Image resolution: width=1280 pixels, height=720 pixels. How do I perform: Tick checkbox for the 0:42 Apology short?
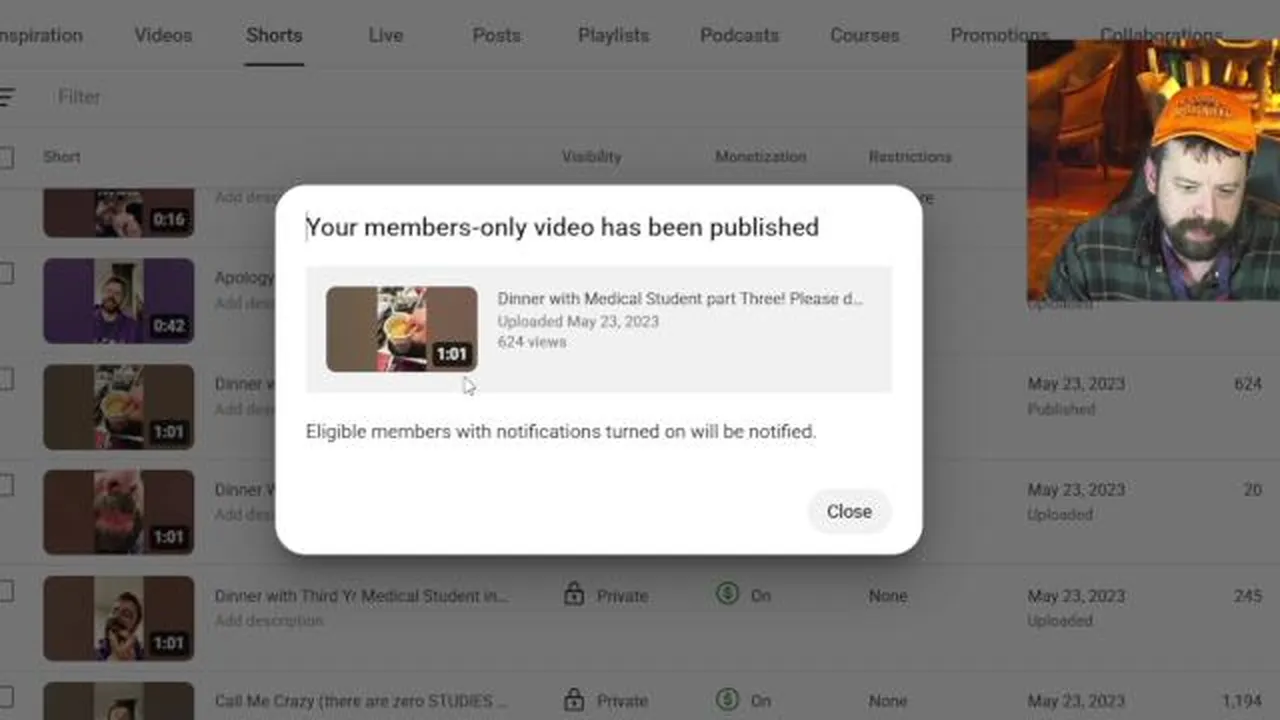(x=6, y=274)
